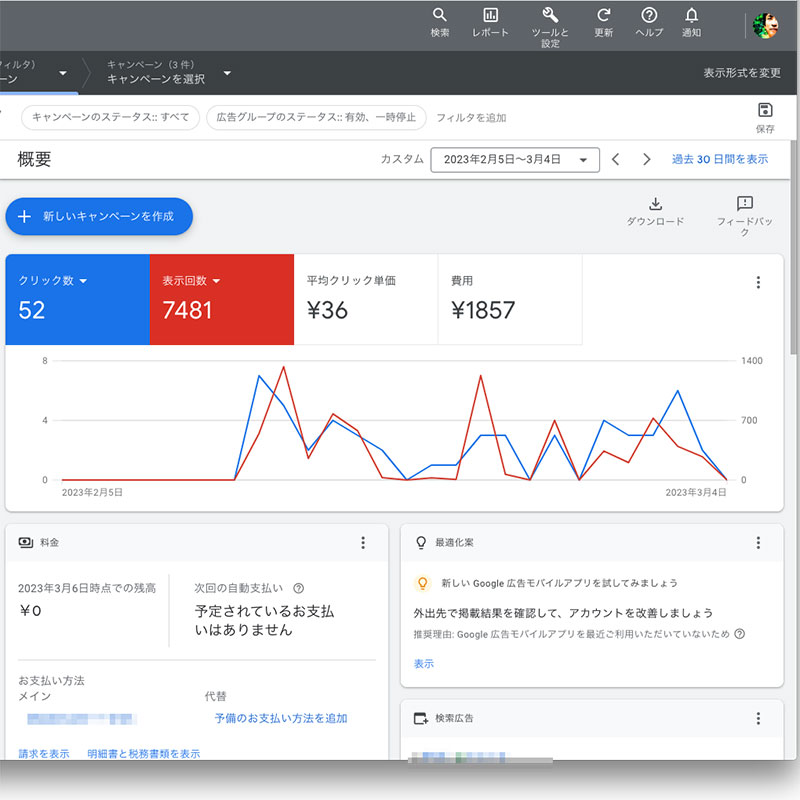The image size is (800, 800).
Task: Open the Help question mark icon
Action: pyautogui.click(x=649, y=15)
